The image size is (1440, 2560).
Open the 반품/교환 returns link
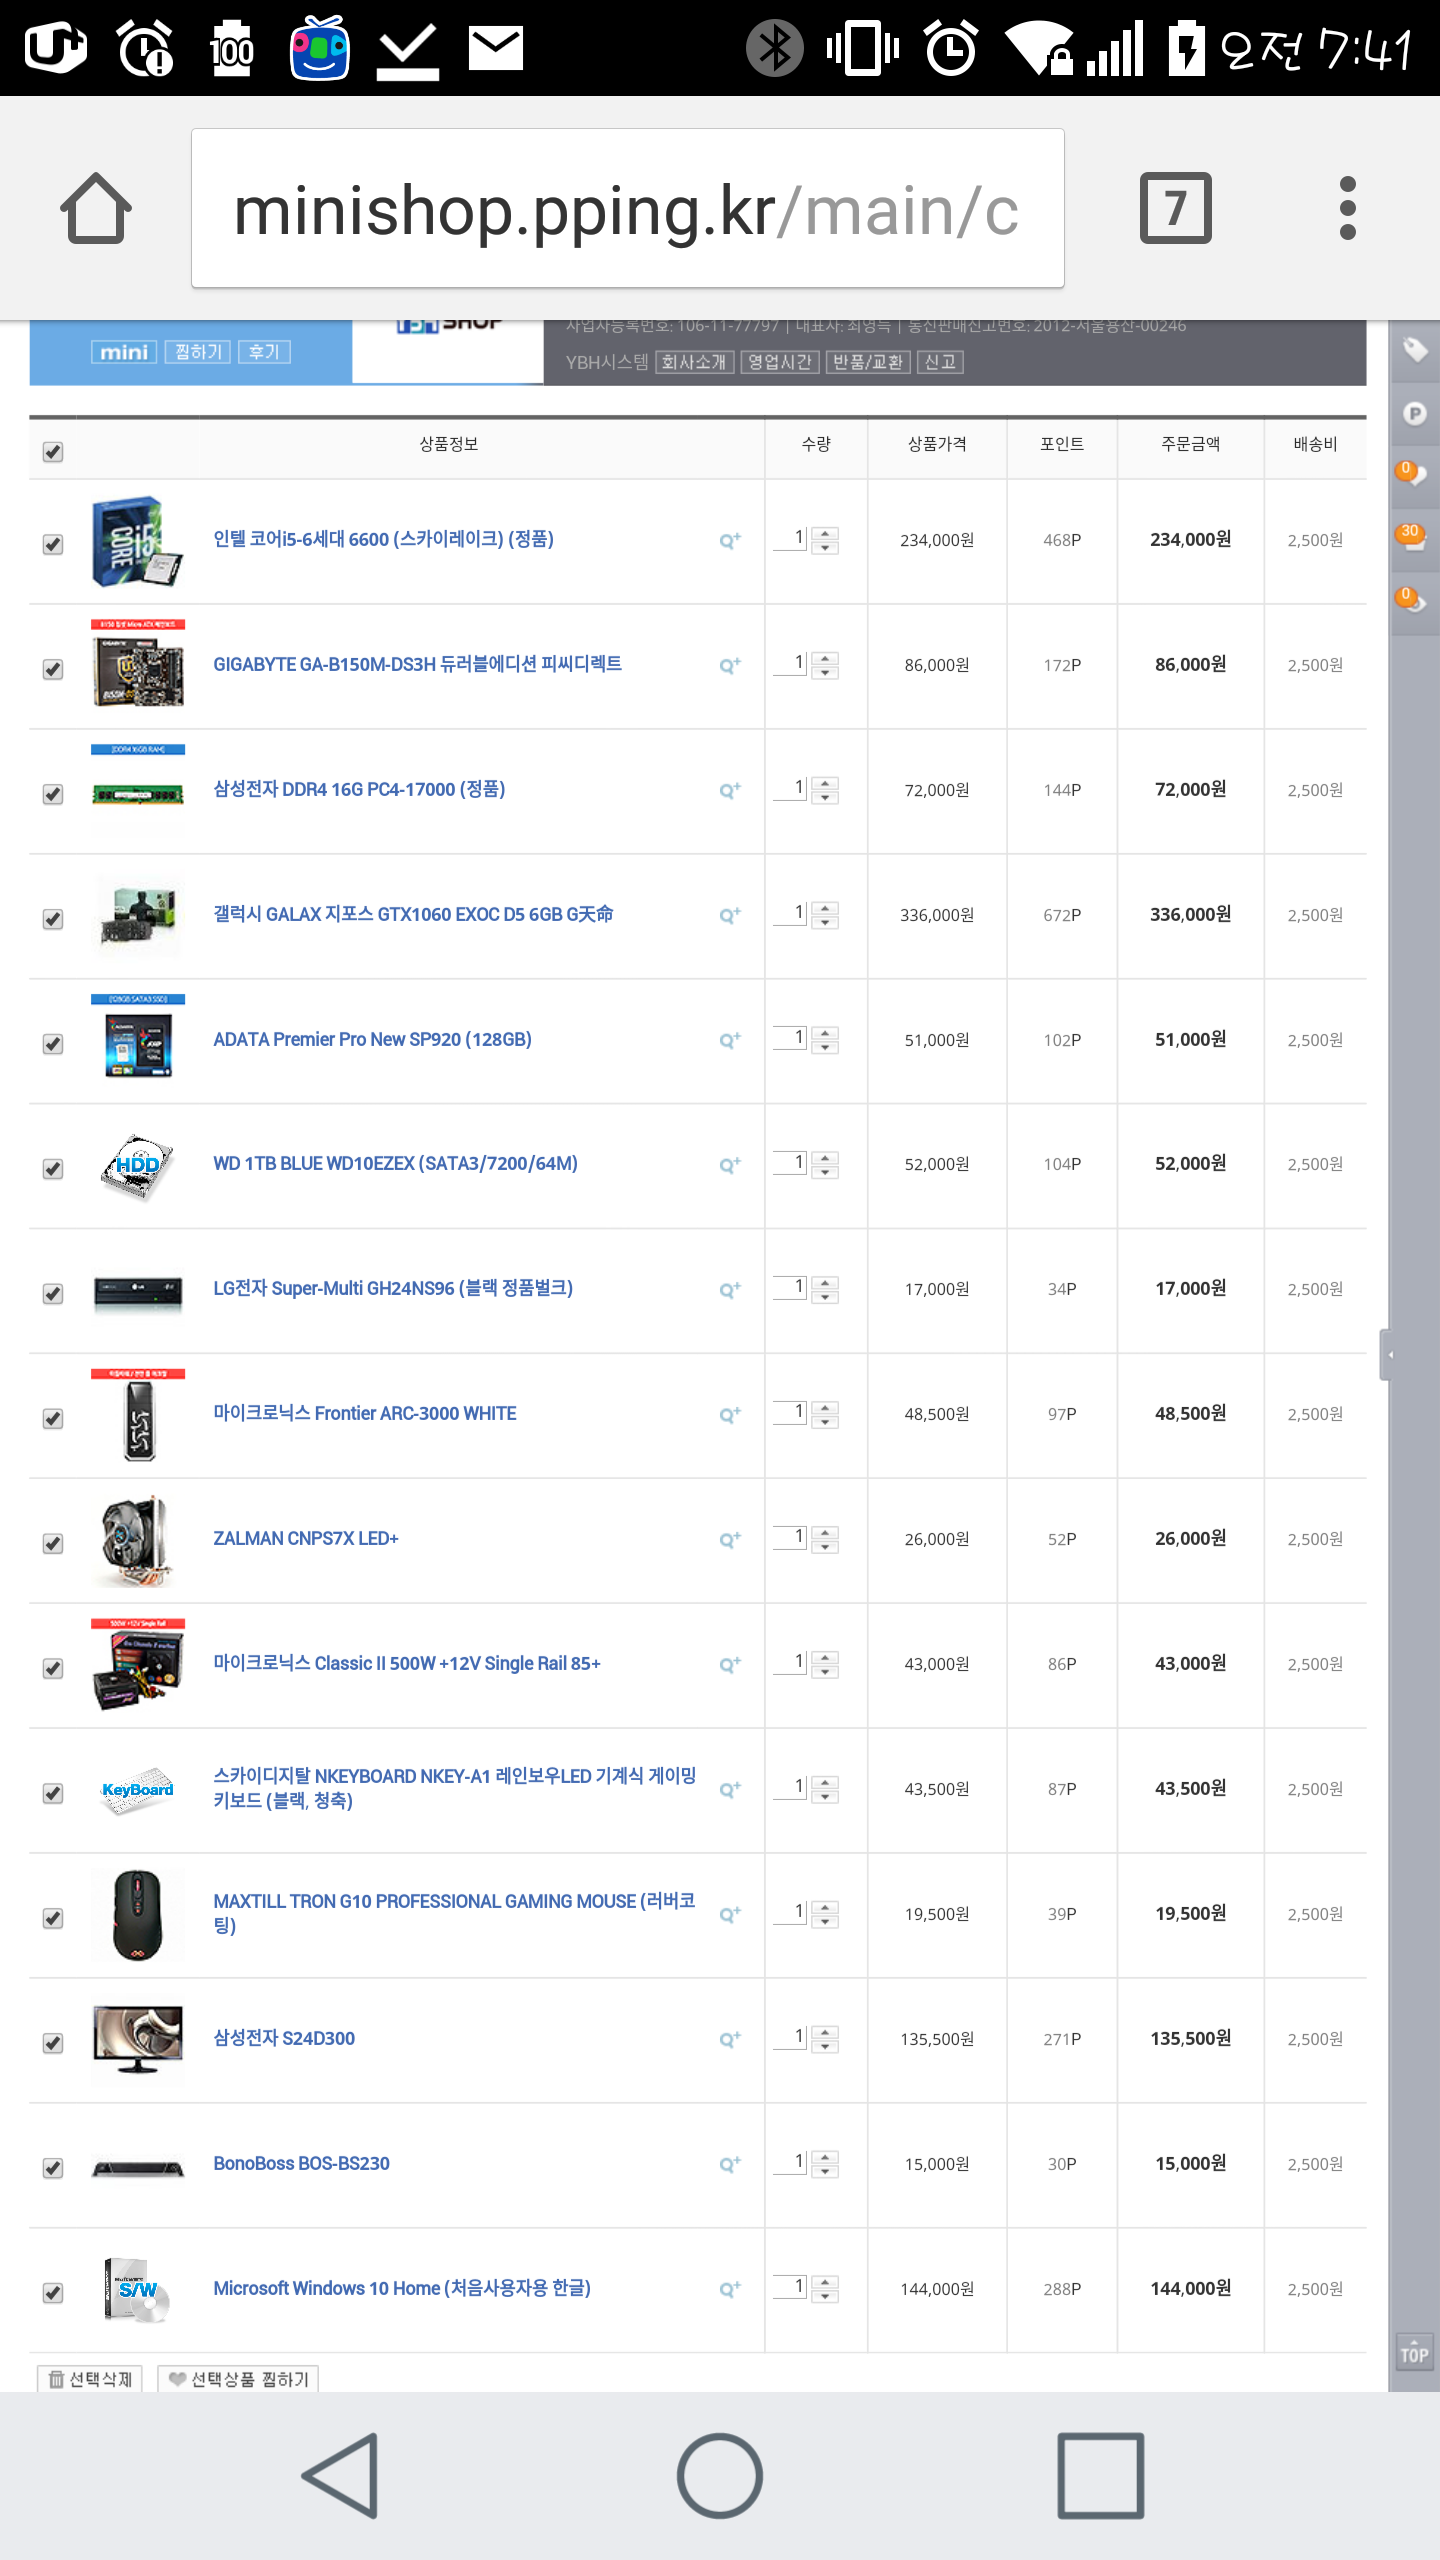(868, 362)
